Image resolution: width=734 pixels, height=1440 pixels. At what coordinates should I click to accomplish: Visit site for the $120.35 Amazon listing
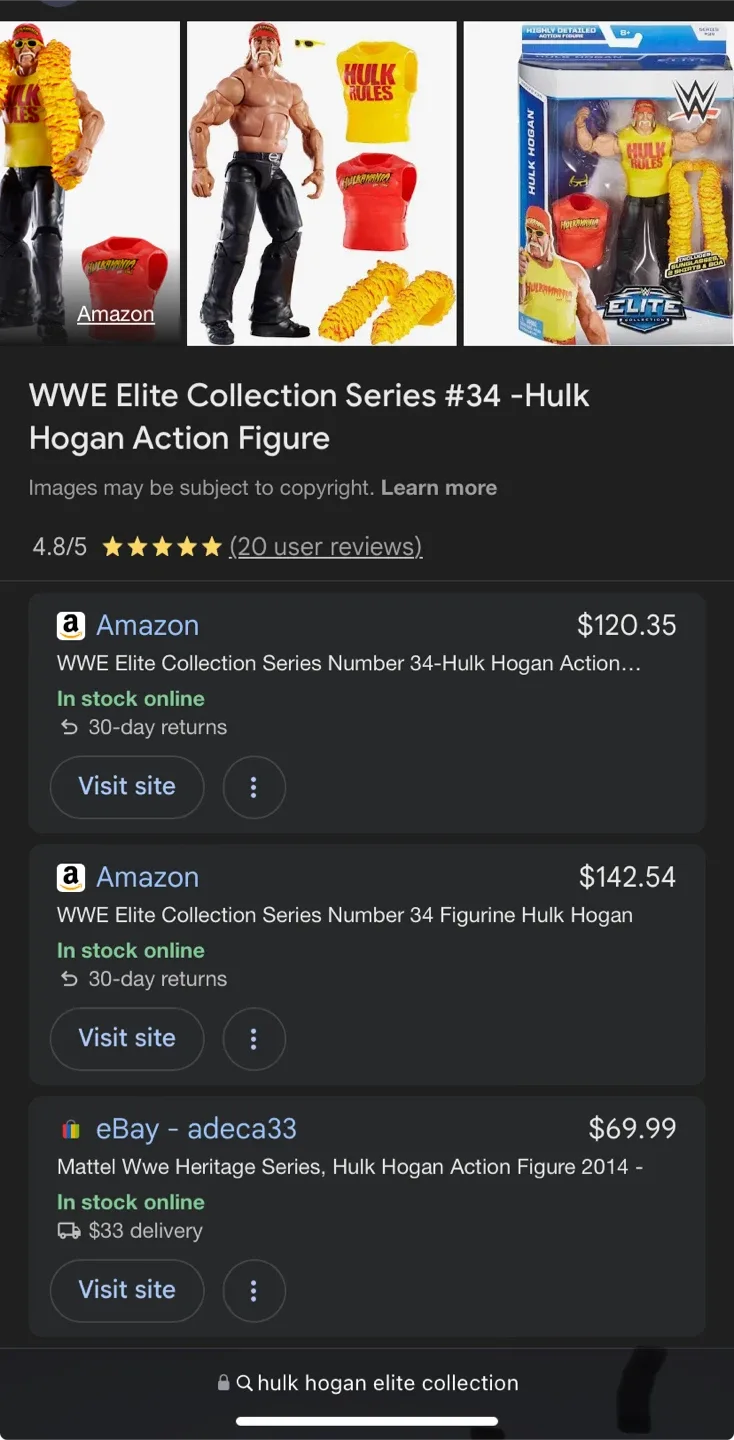point(126,787)
